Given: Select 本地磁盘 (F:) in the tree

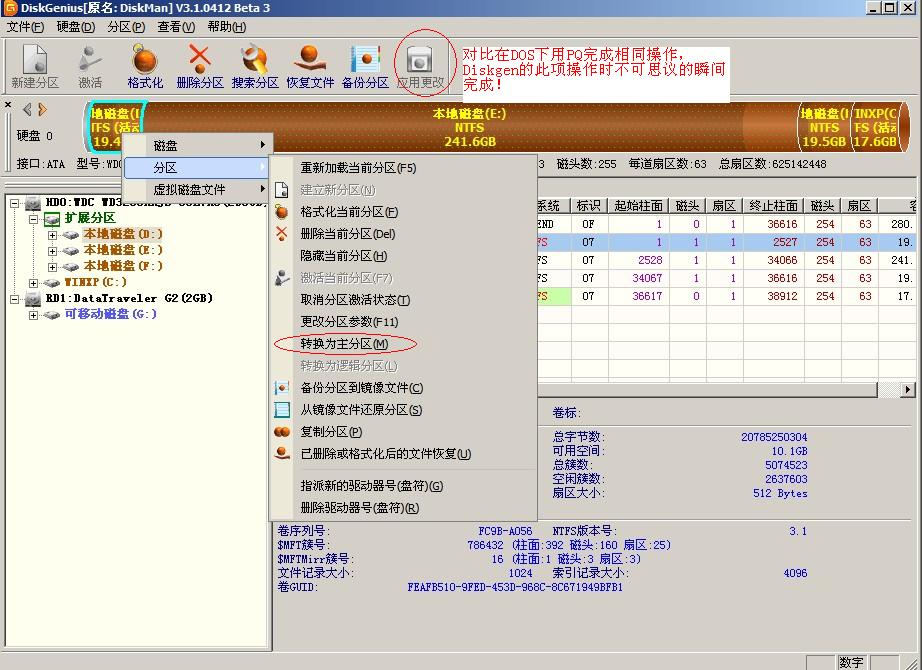Looking at the screenshot, I should pos(123,266).
